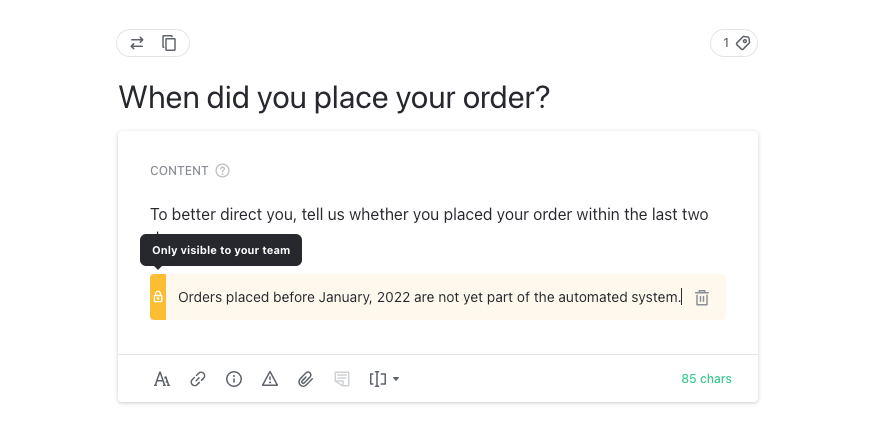Click the 'Only visible to your team' tooltip
This screenshot has height=421, width=870.
pos(221,250)
